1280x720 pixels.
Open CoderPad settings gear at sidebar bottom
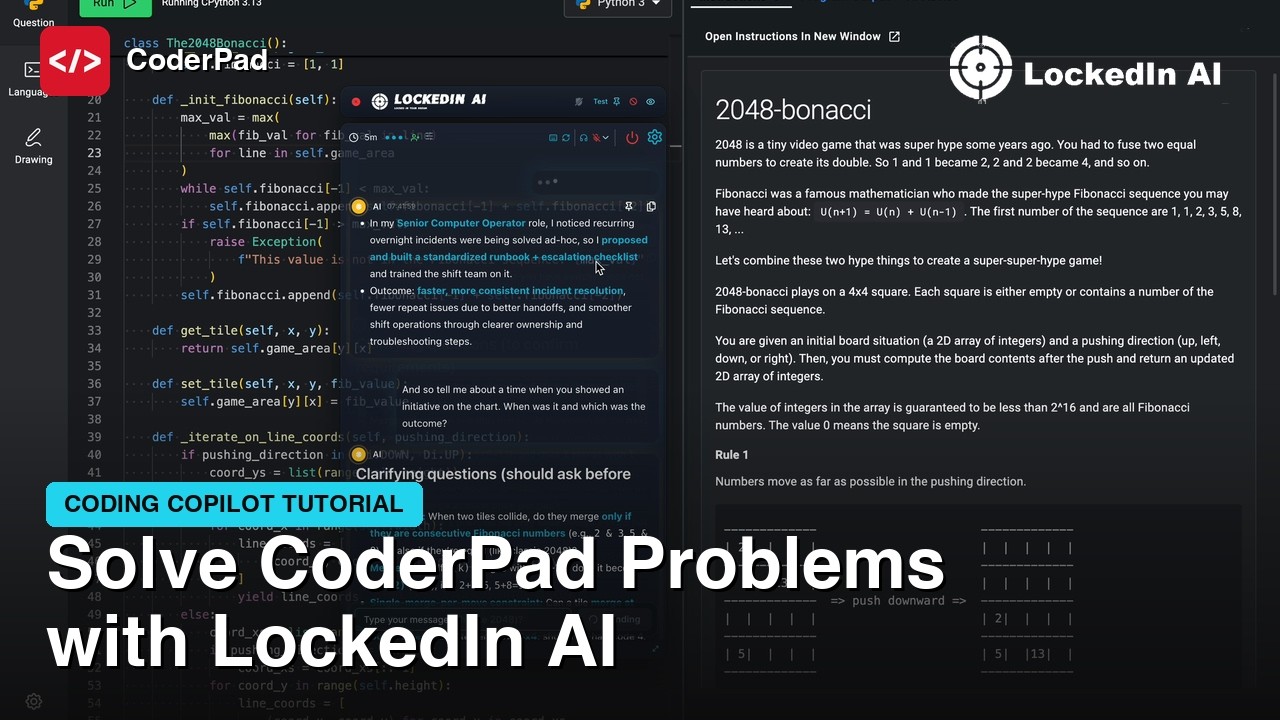coord(33,701)
